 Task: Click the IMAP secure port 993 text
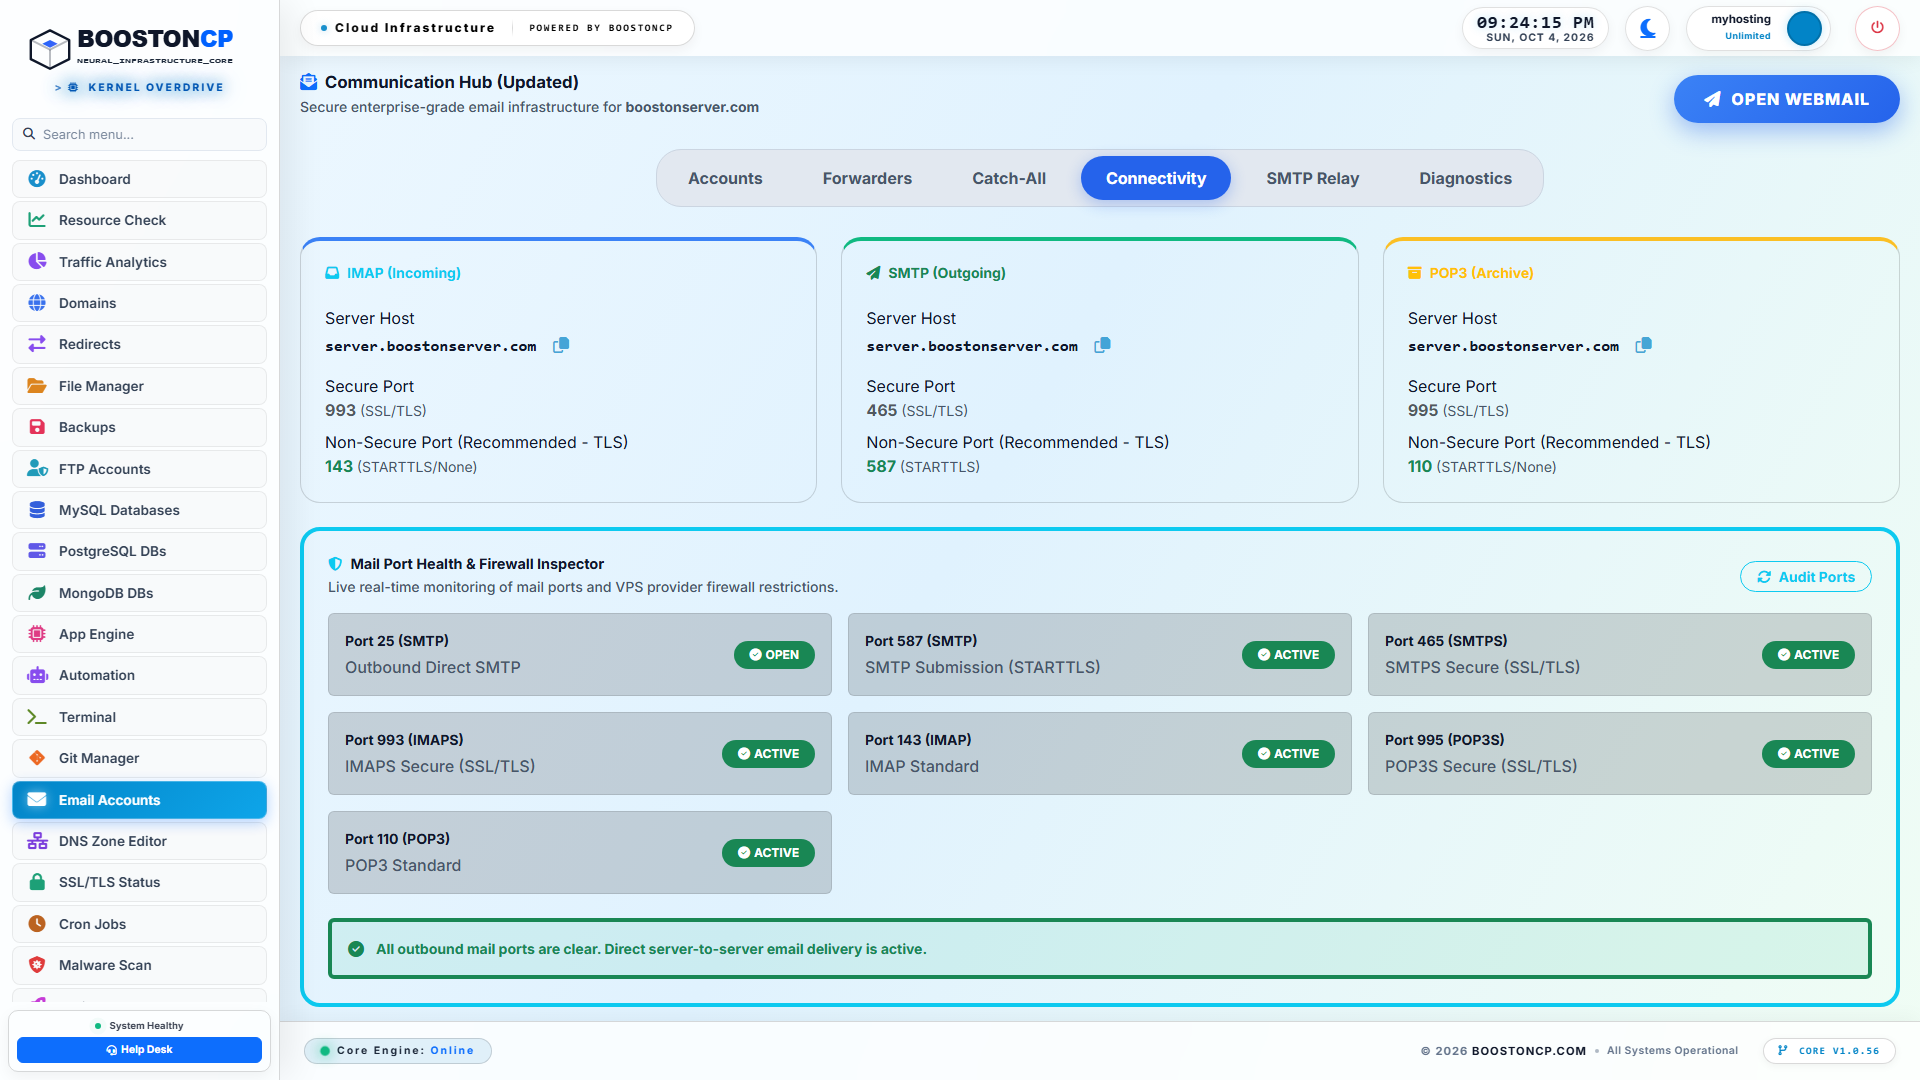click(x=375, y=411)
